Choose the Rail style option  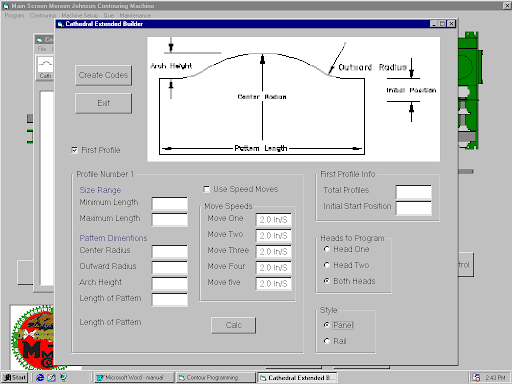coord(327,341)
